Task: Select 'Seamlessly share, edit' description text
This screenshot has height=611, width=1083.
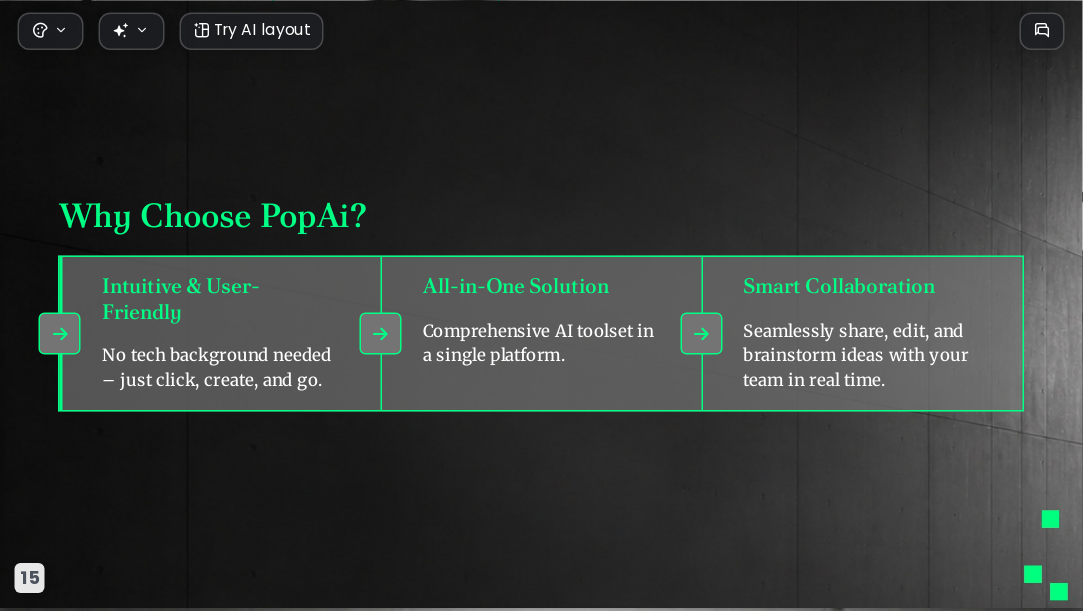Action: 855,356
